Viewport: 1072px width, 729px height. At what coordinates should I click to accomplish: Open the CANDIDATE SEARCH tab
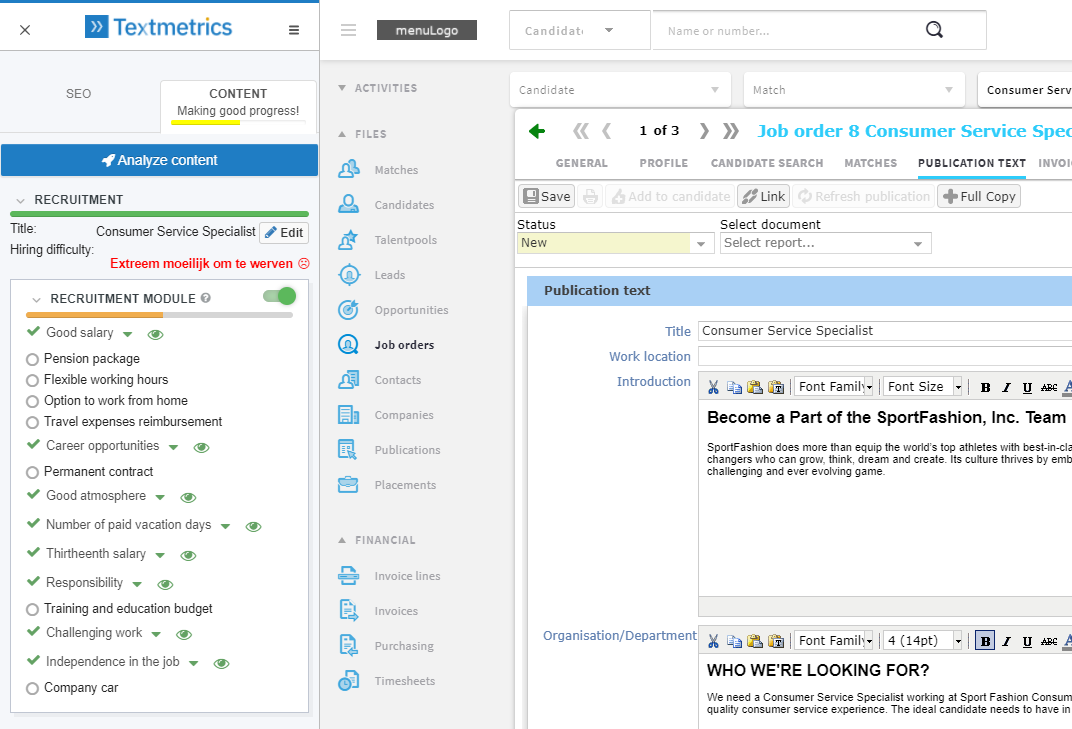pos(767,163)
